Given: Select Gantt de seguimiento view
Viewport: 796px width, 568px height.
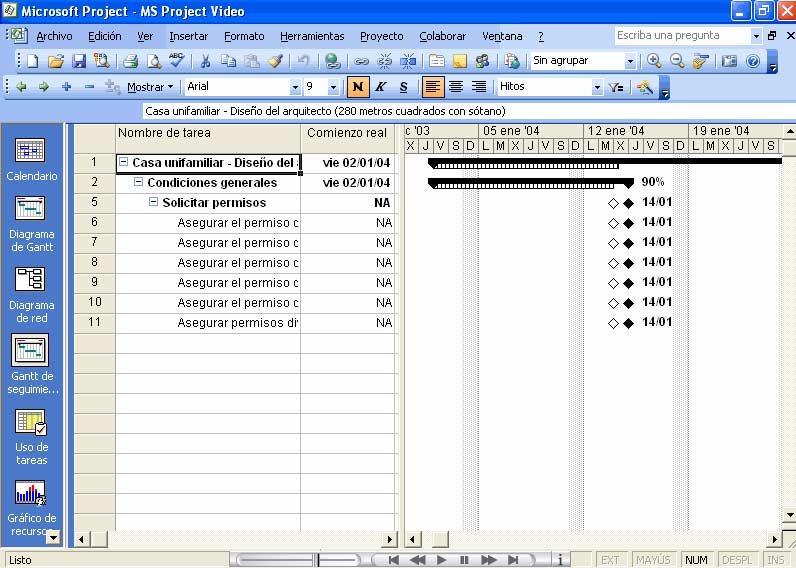Looking at the screenshot, I should [x=31, y=364].
